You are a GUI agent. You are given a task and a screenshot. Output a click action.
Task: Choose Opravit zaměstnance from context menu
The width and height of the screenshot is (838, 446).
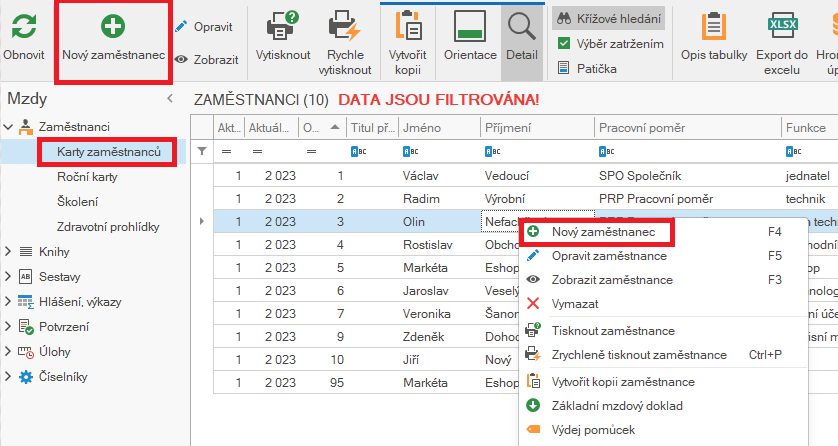point(663,256)
